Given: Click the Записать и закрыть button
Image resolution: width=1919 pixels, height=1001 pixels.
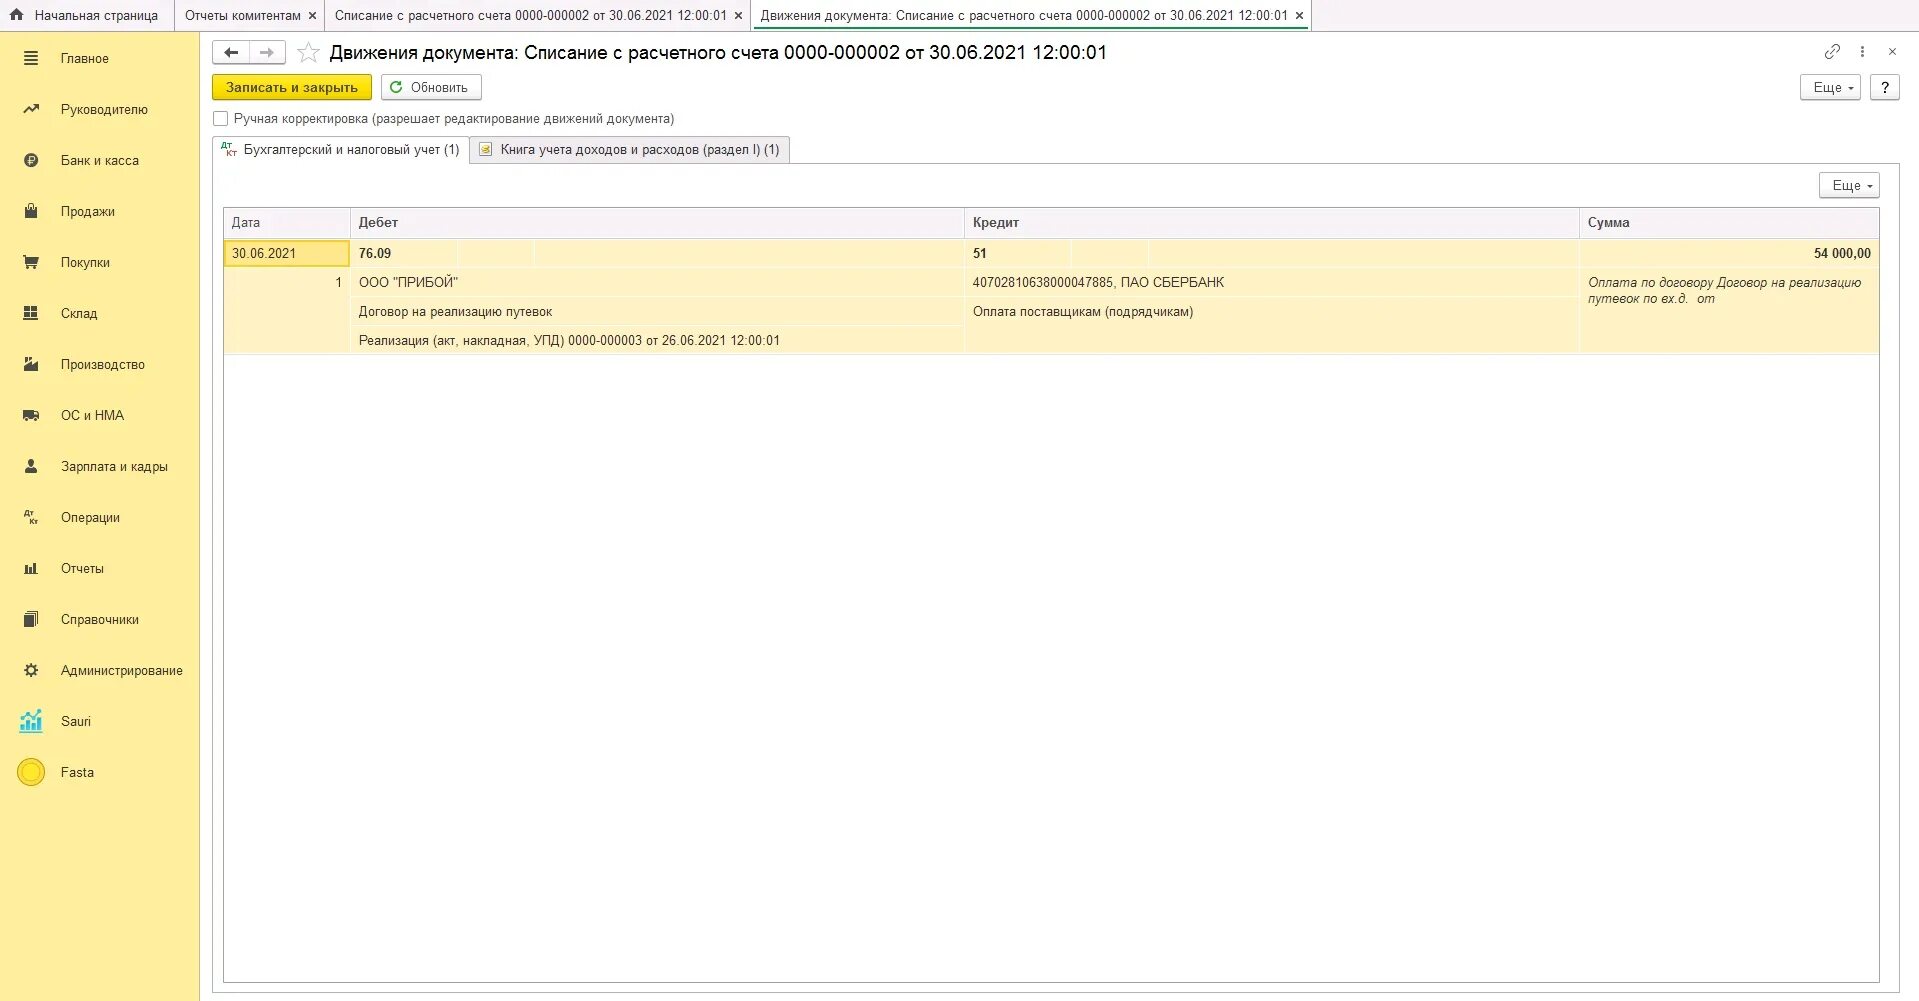Looking at the screenshot, I should pos(292,88).
